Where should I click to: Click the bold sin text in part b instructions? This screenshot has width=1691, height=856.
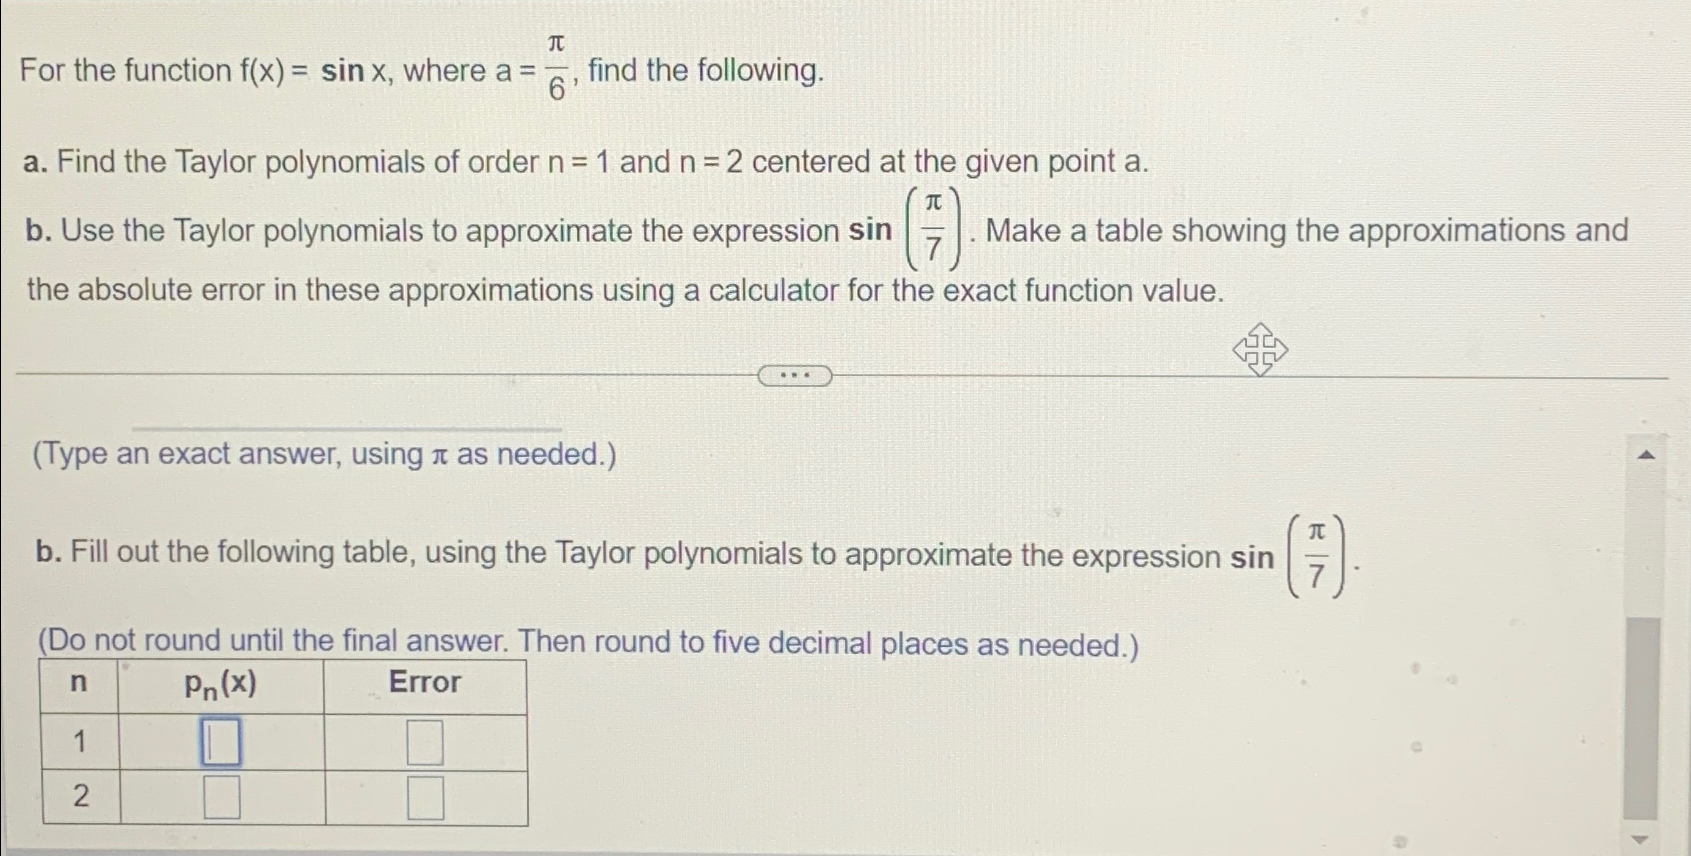1255,557
